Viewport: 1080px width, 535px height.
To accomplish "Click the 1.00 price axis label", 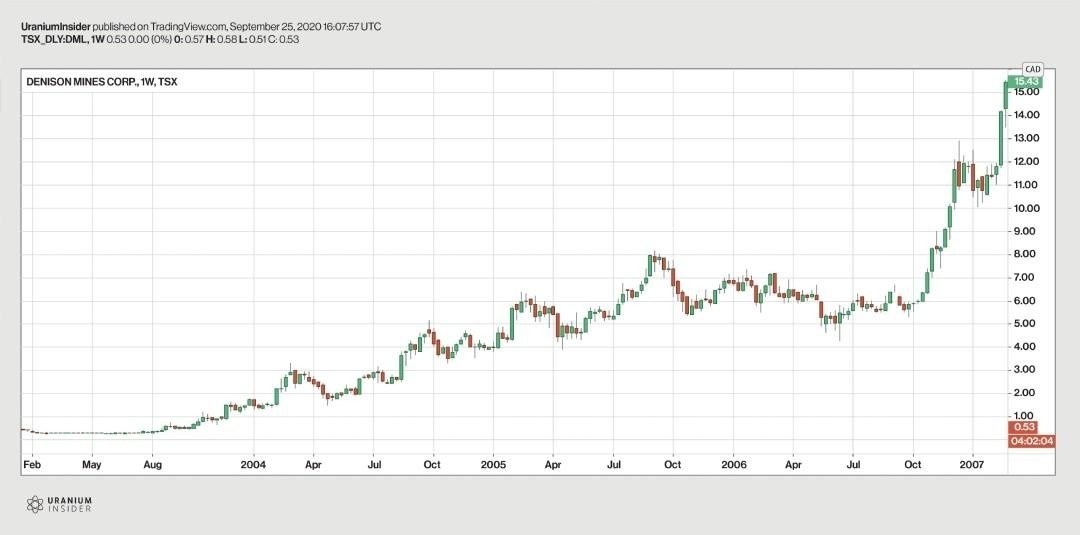I will tap(1026, 416).
